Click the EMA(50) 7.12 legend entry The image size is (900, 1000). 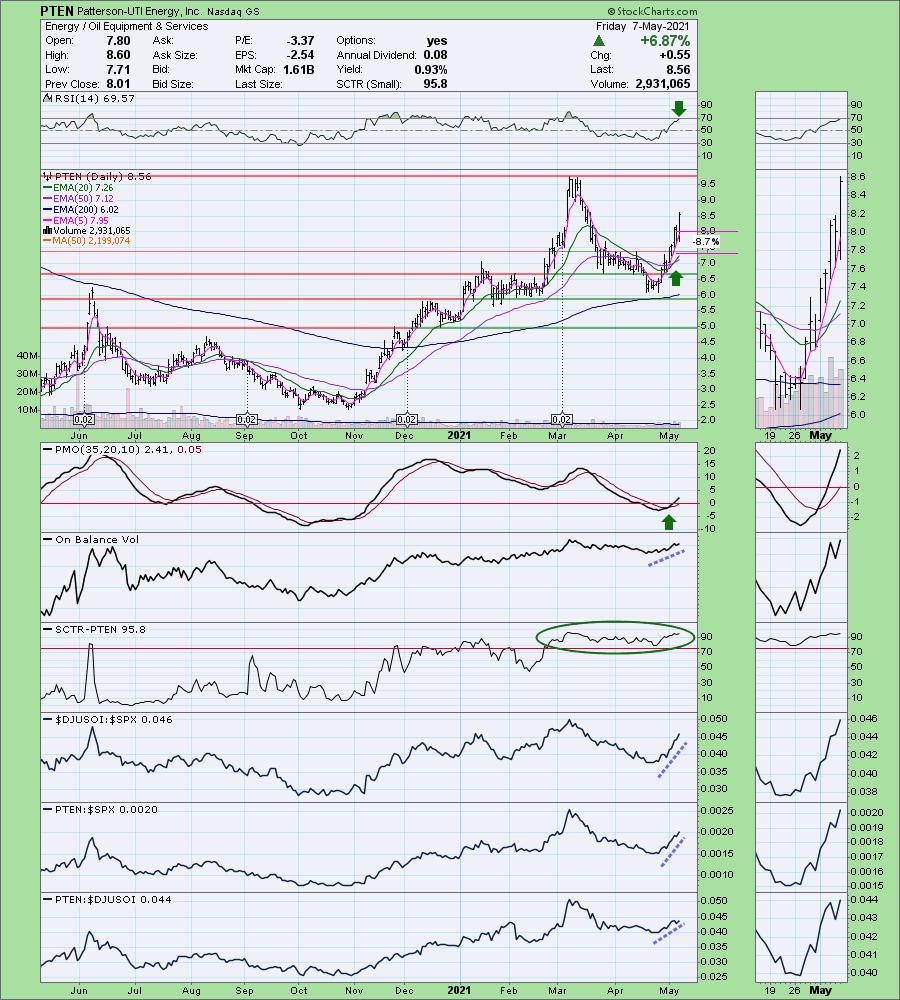click(78, 199)
